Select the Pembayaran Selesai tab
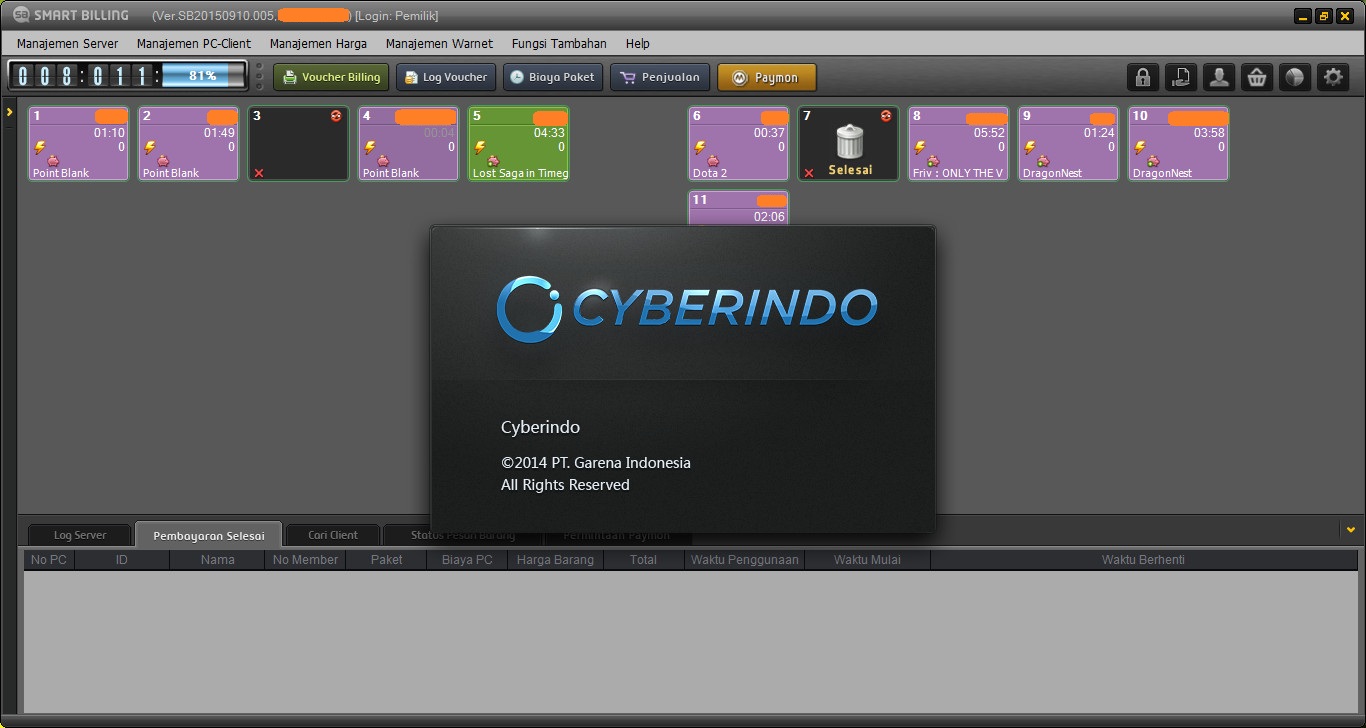1366x728 pixels. pyautogui.click(x=208, y=534)
